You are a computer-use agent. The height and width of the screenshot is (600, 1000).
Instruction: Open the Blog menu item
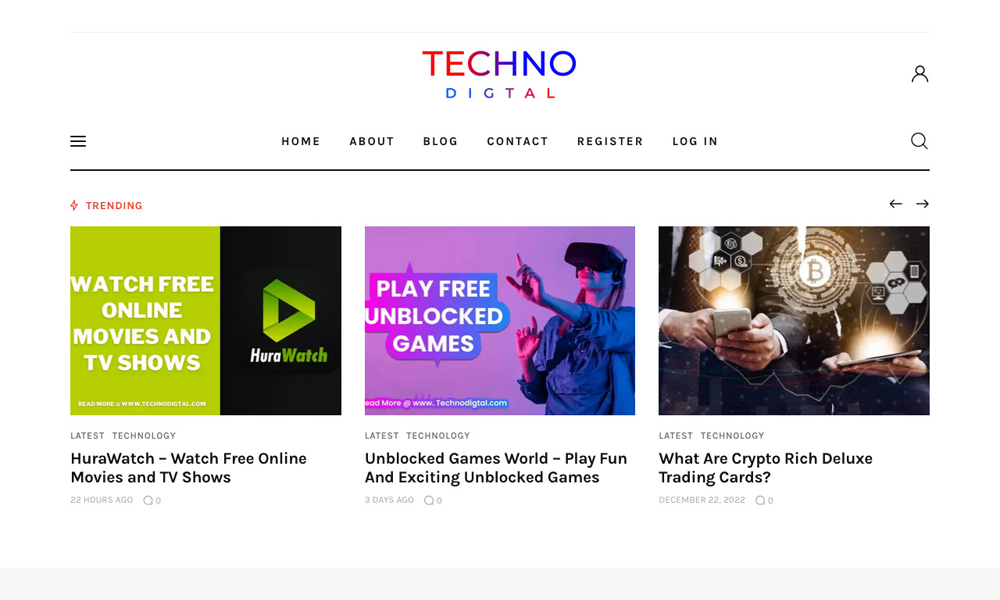click(440, 142)
